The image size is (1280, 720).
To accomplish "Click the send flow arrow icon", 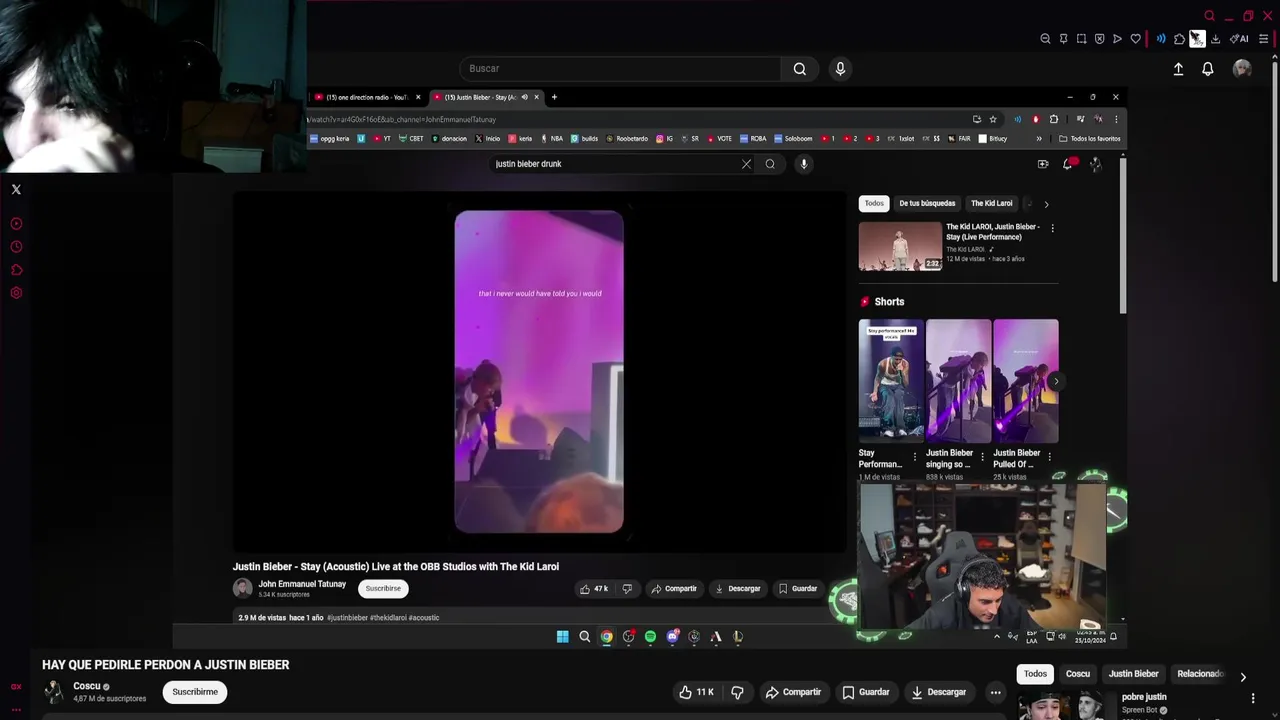I will tap(1117, 39).
